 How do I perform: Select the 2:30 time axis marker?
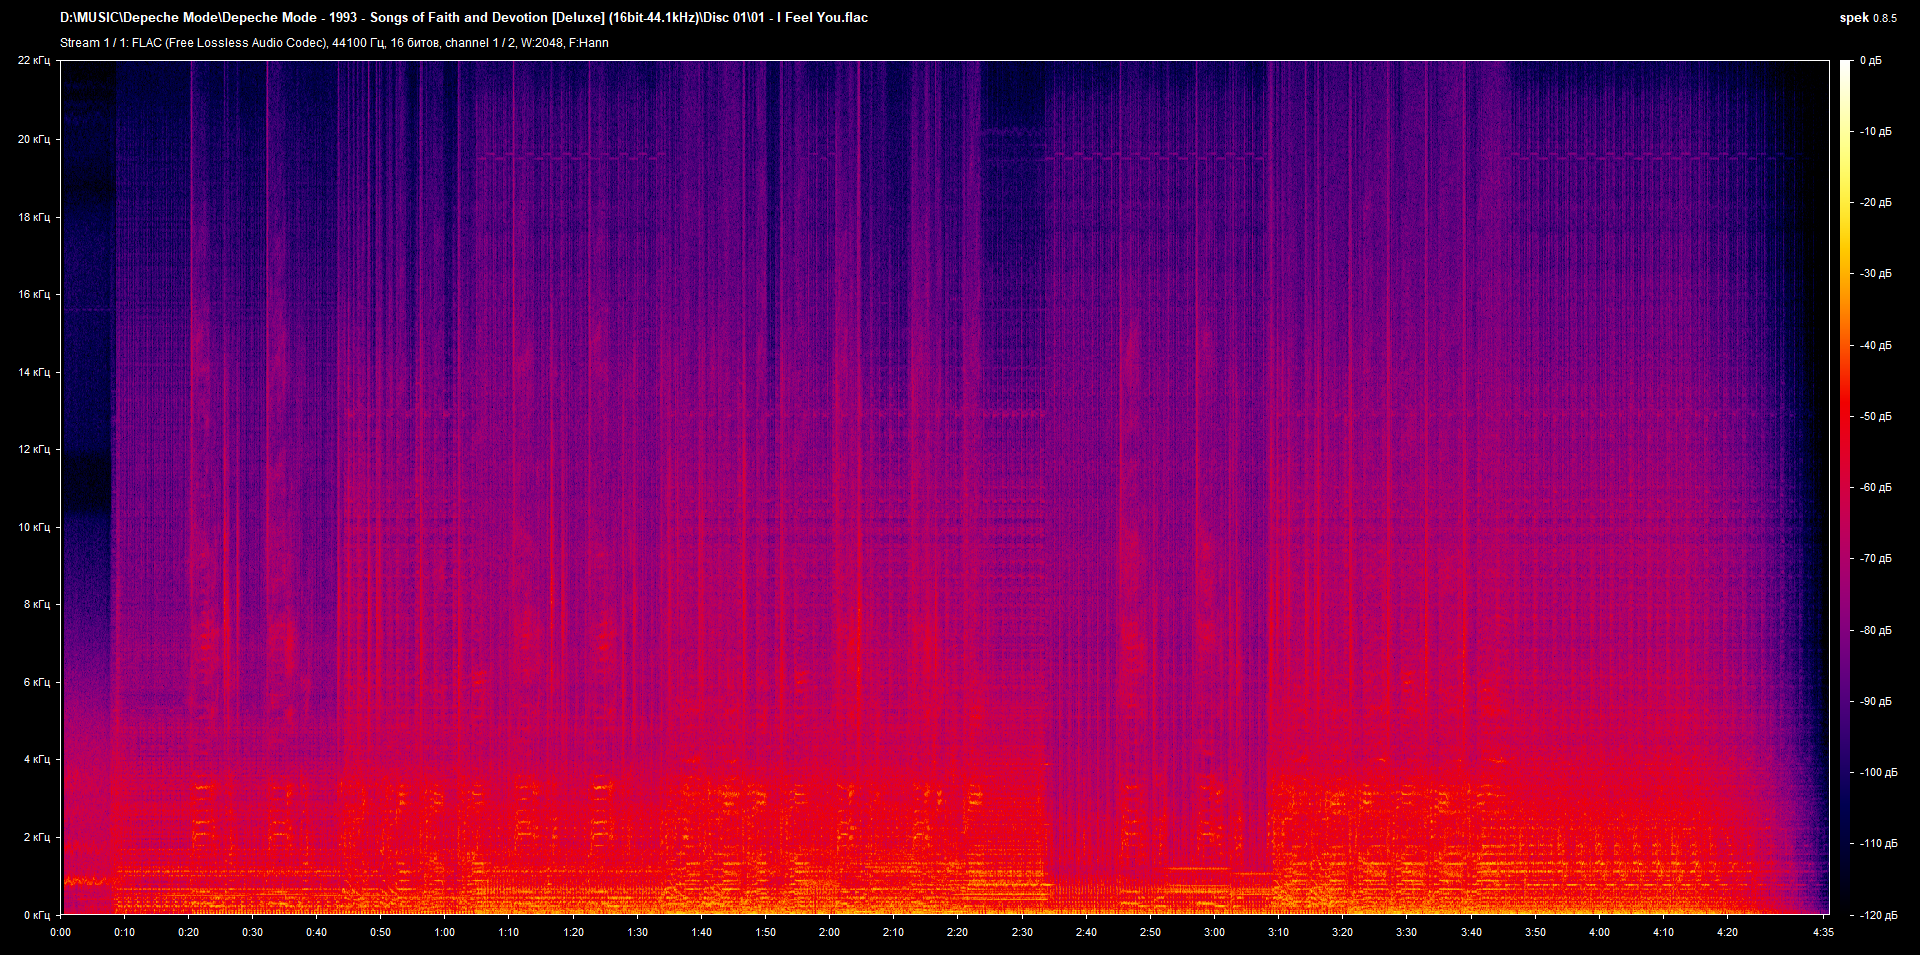pyautogui.click(x=1021, y=932)
